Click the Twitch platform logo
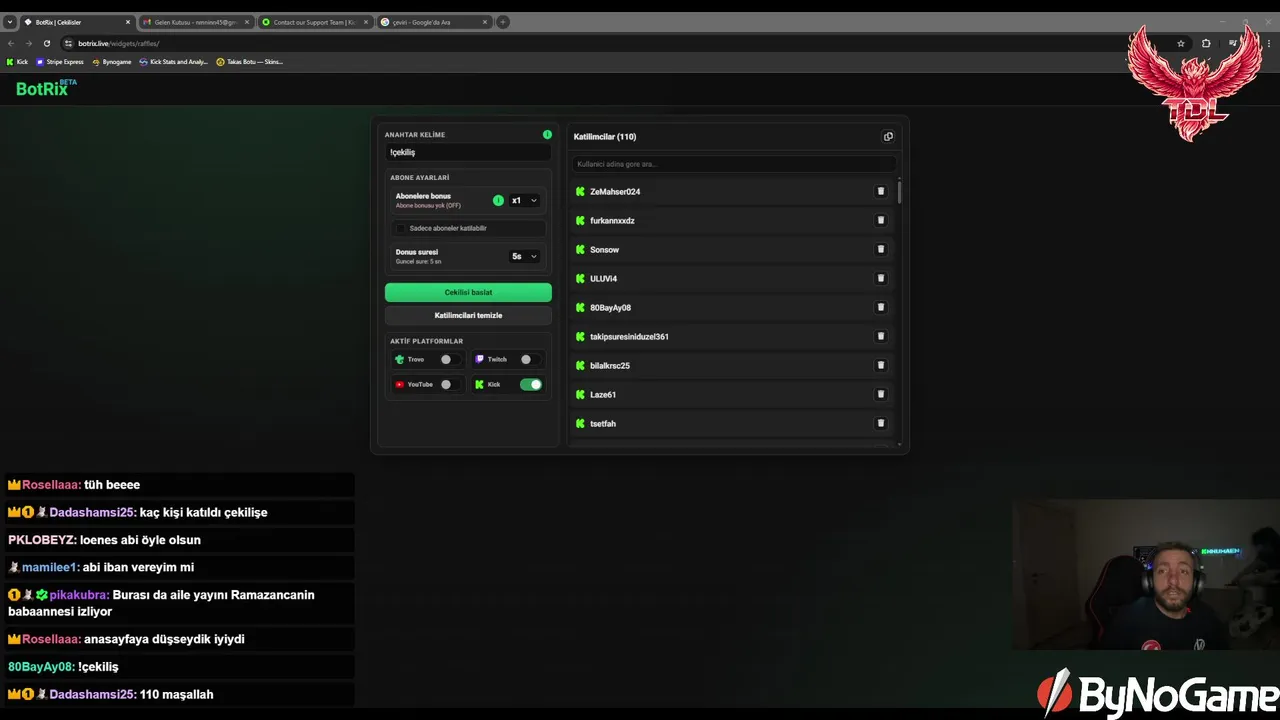 [x=480, y=359]
